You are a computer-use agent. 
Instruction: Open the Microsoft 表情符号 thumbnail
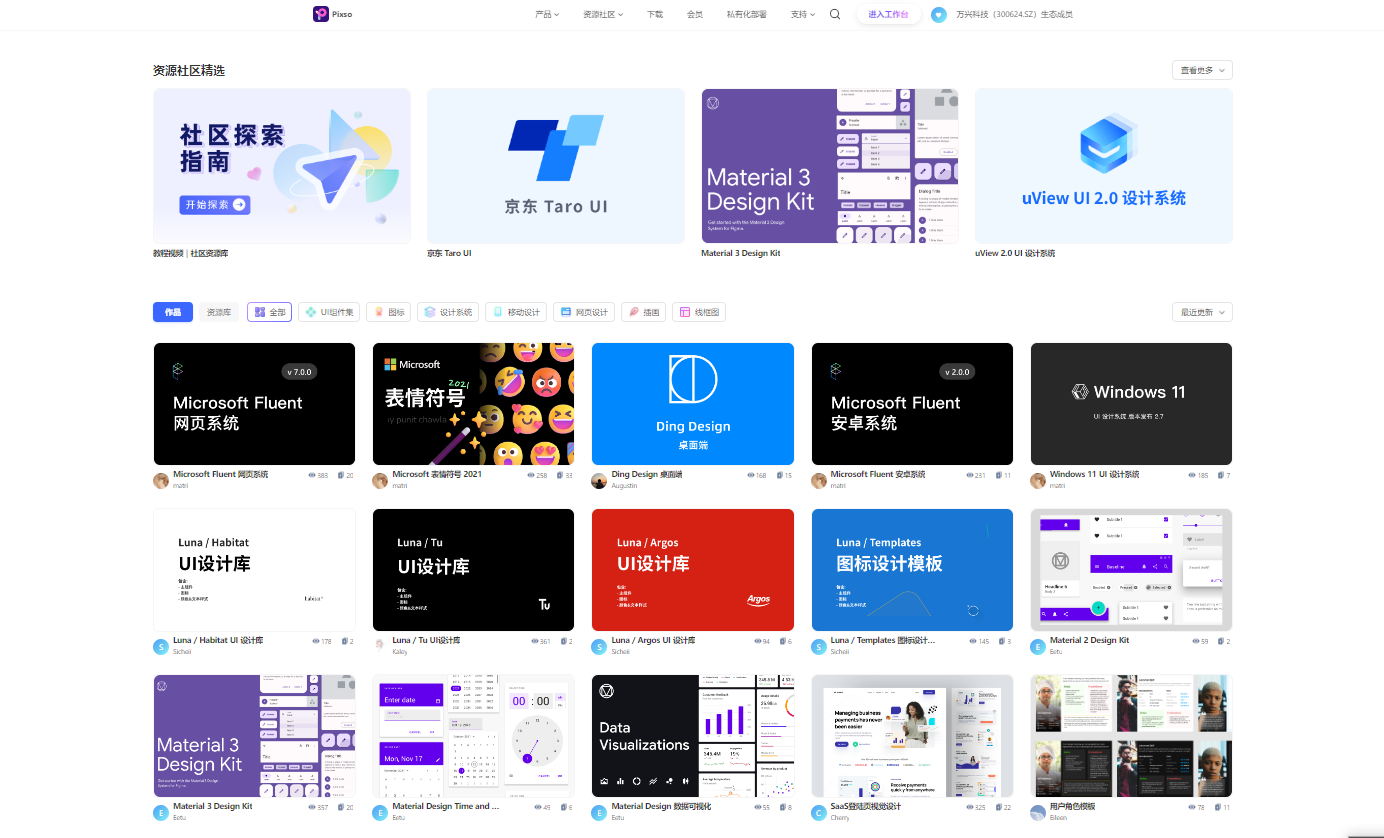473,404
